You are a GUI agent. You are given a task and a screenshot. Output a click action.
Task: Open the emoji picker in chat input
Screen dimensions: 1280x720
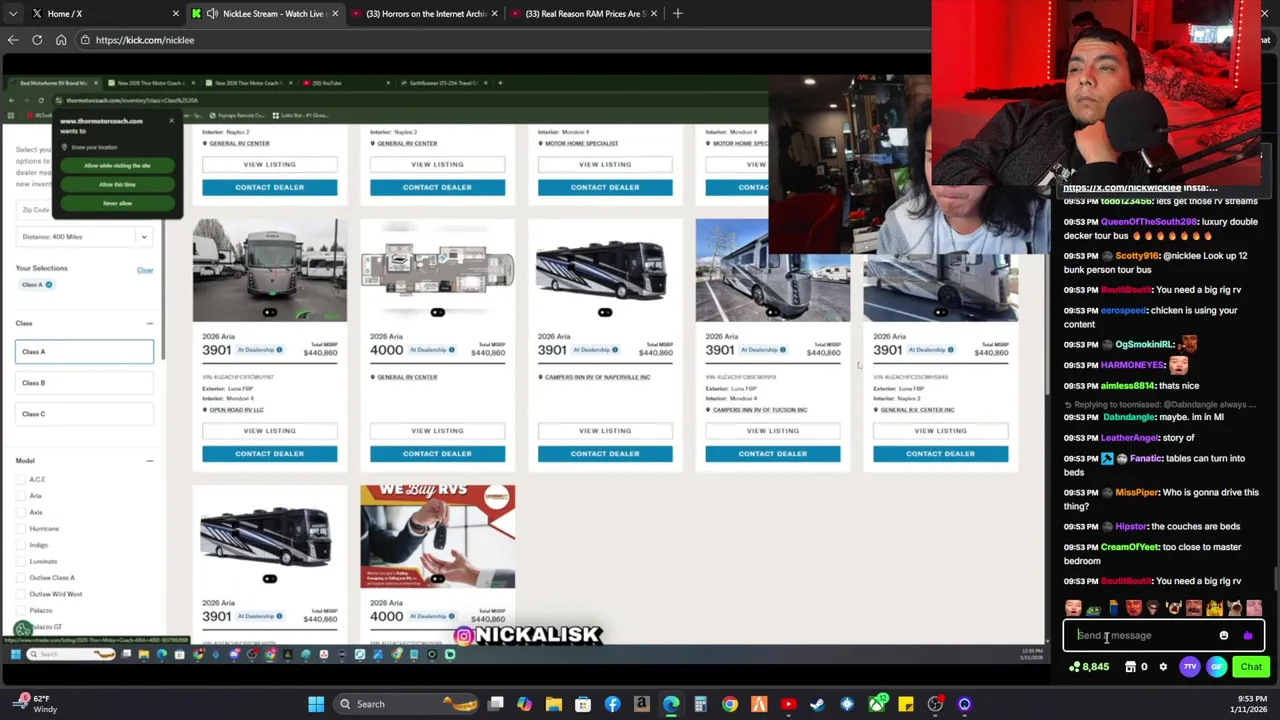(x=1223, y=635)
